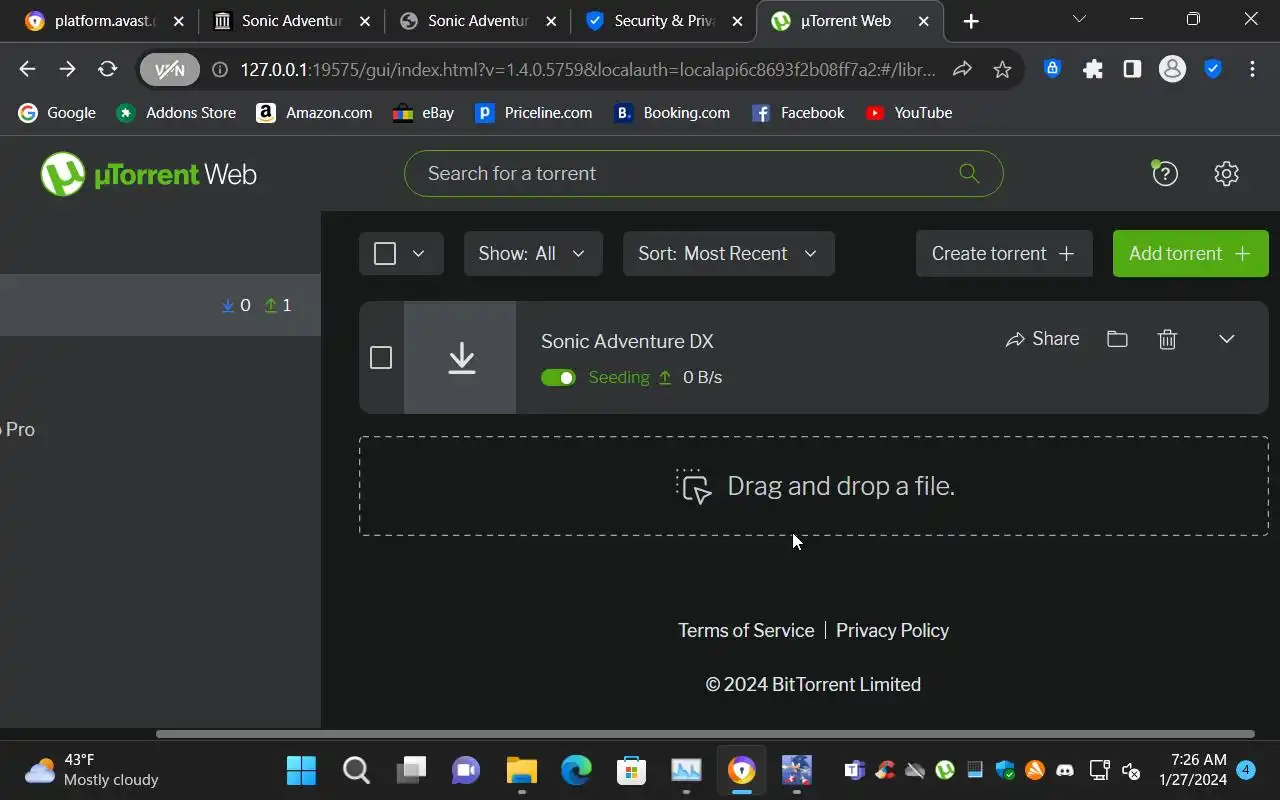The width and height of the screenshot is (1280, 800).
Task: Click the download thumbnail of Sonic Adventure DX
Action: click(460, 358)
